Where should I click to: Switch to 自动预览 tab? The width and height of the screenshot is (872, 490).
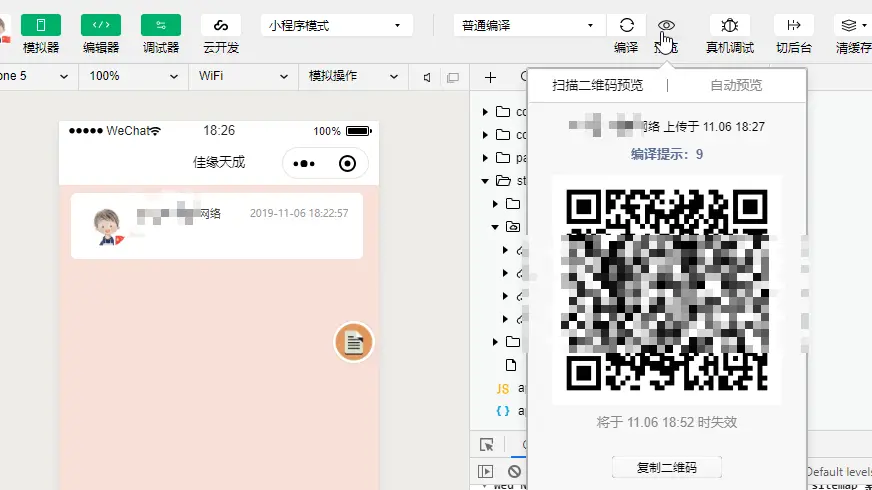tap(736, 85)
